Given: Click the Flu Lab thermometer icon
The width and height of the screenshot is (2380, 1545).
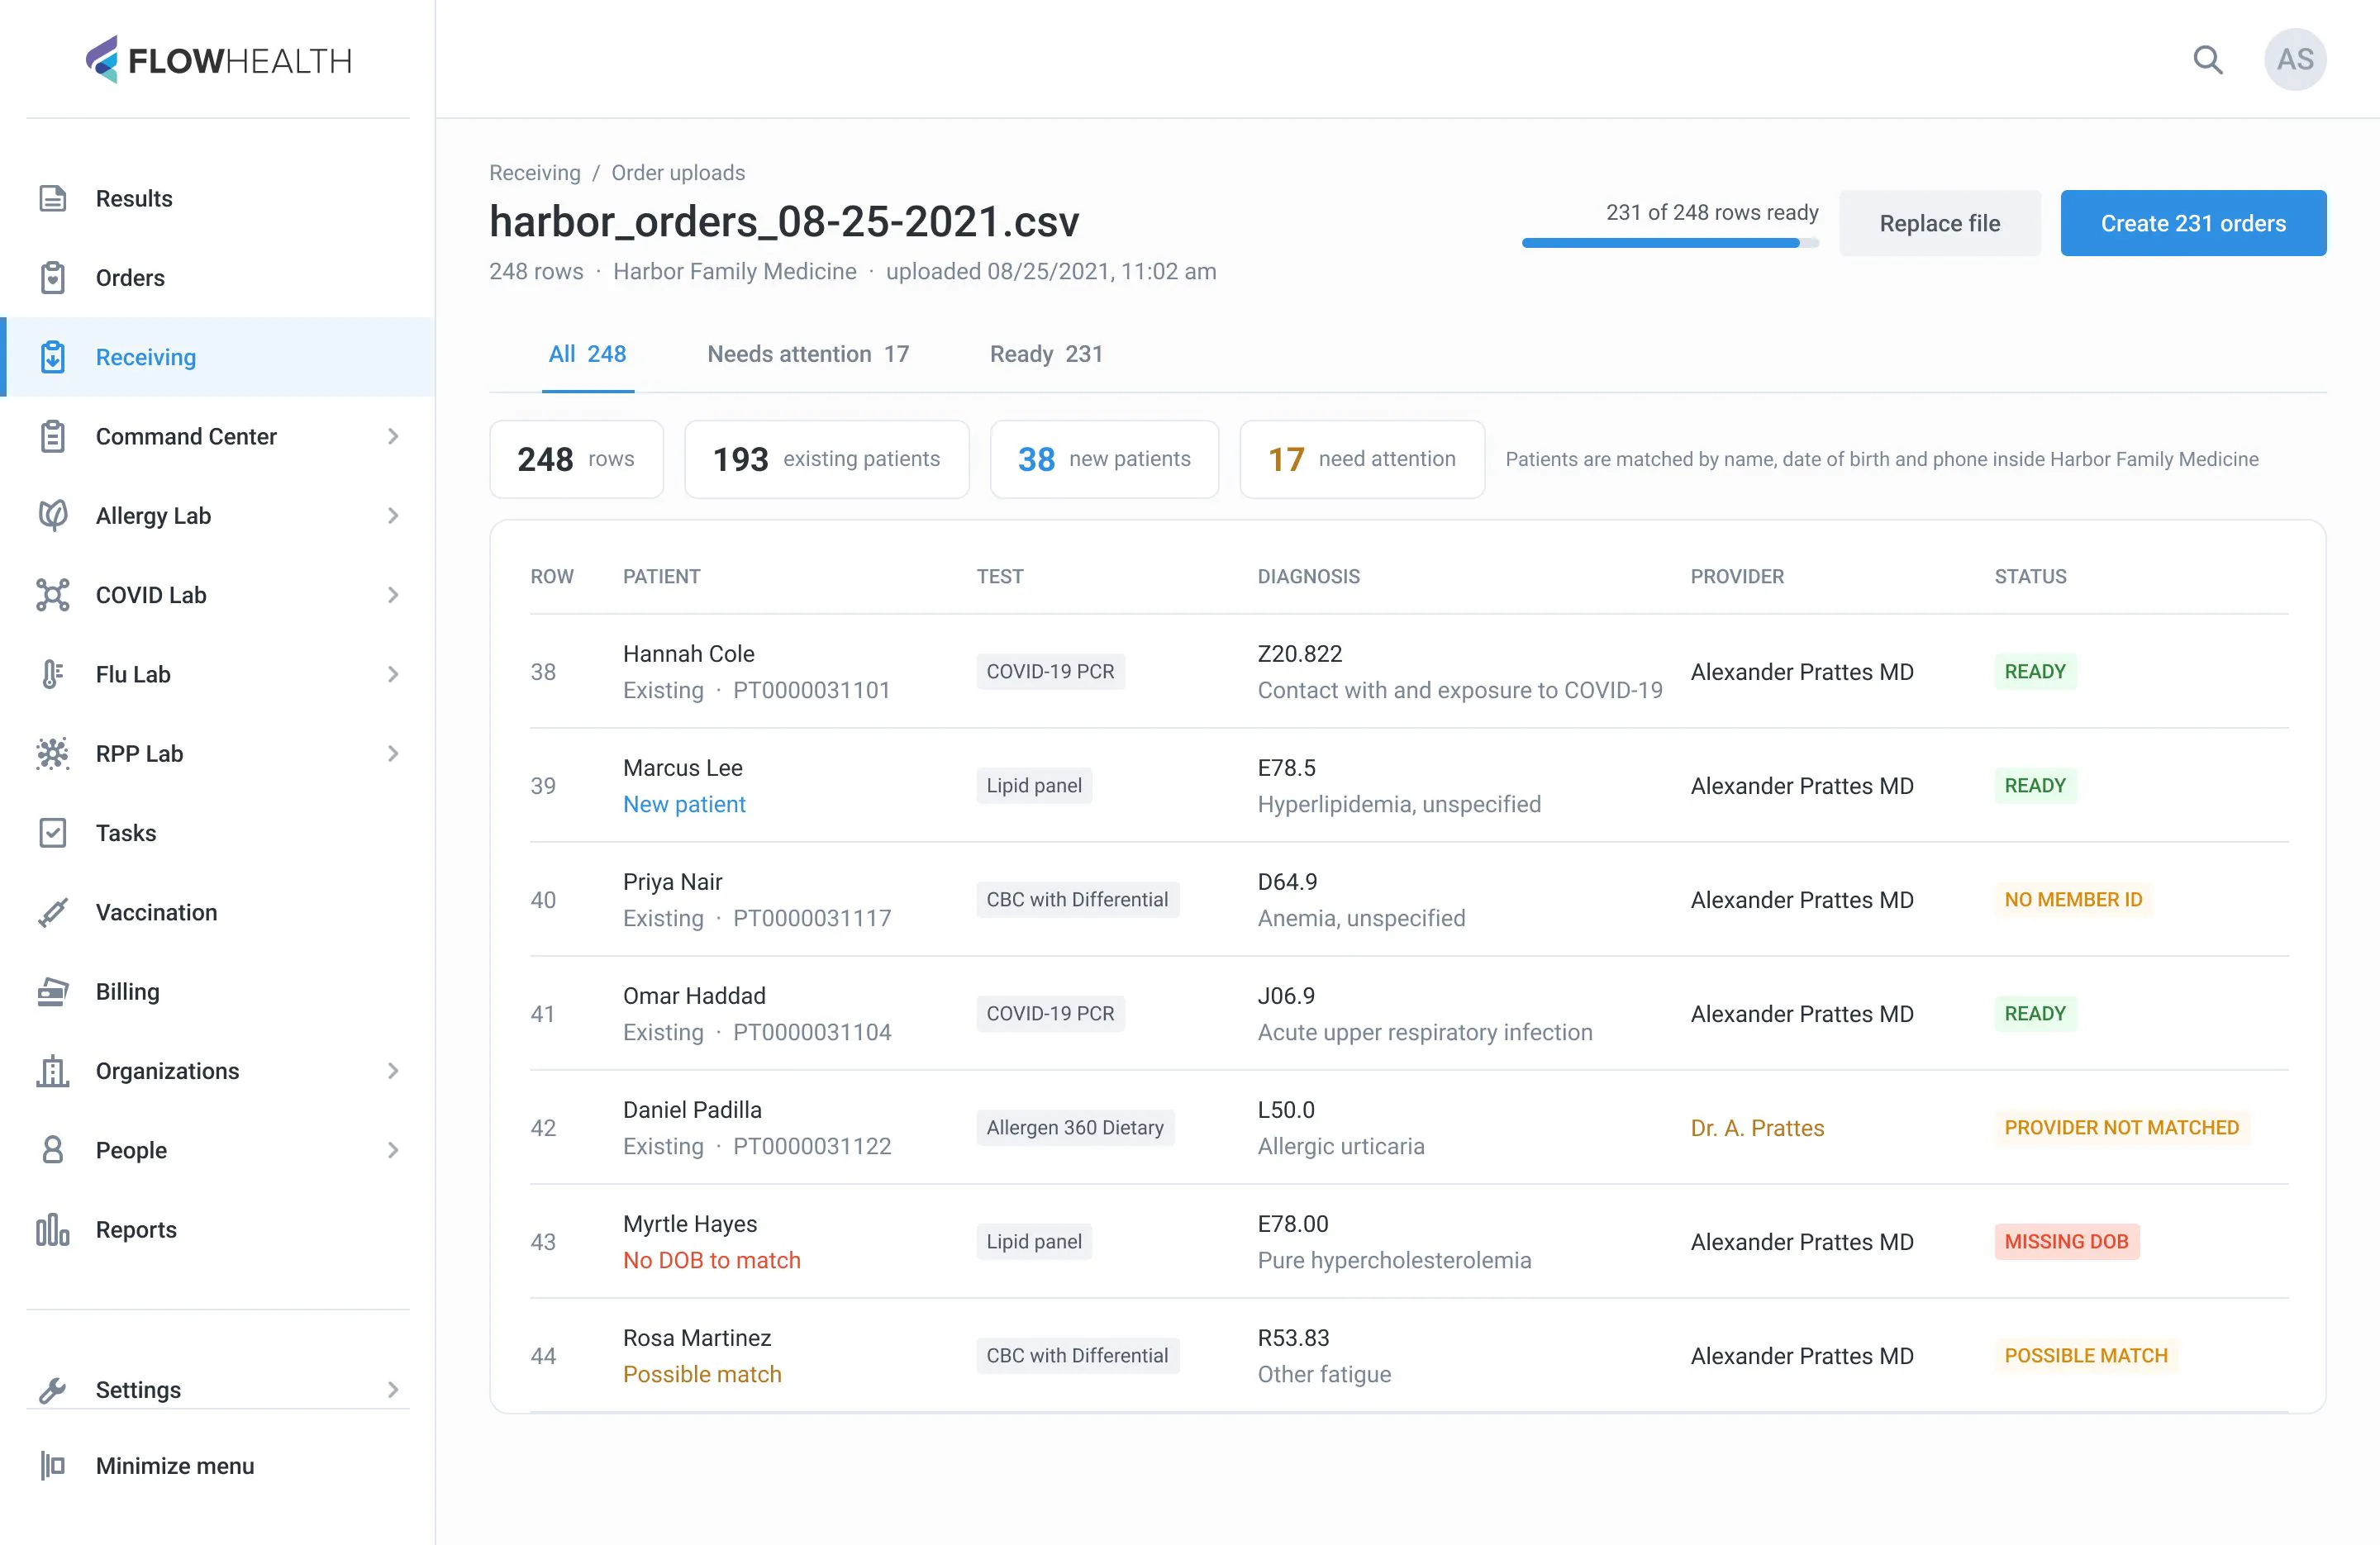Looking at the screenshot, I should (x=53, y=674).
